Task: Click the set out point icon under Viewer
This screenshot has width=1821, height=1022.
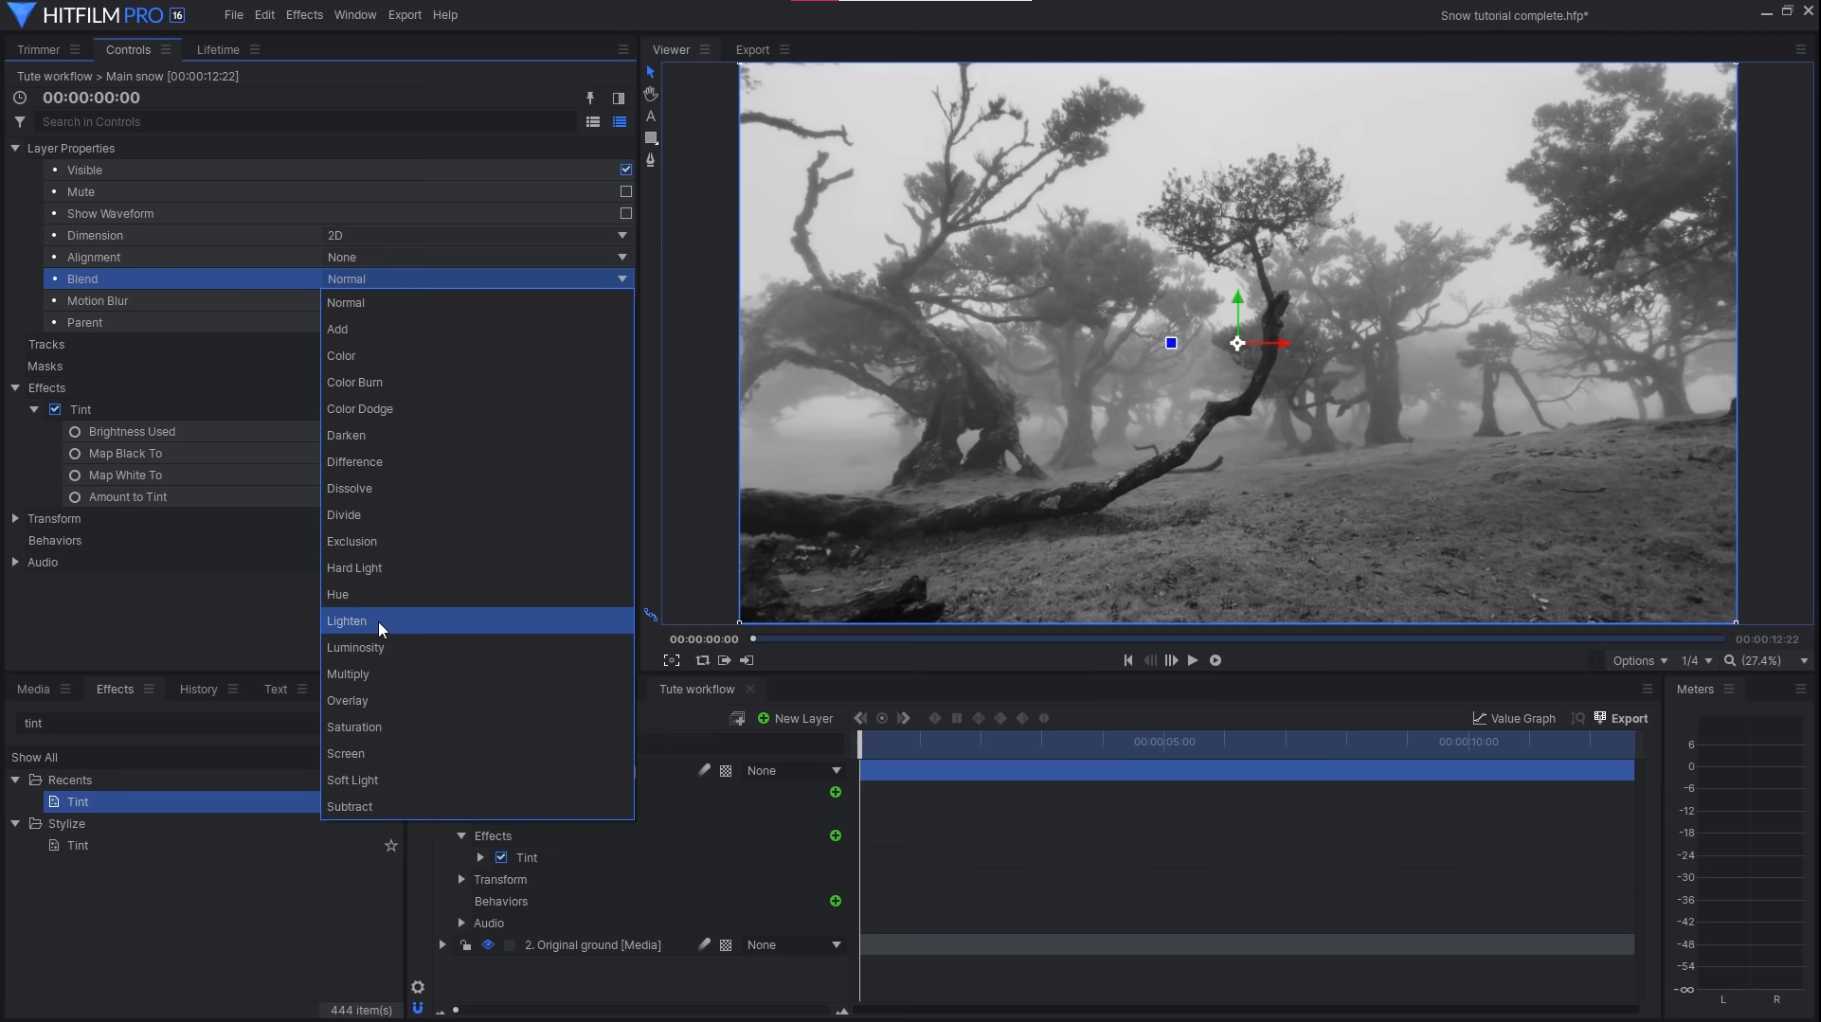Action: pos(746,661)
